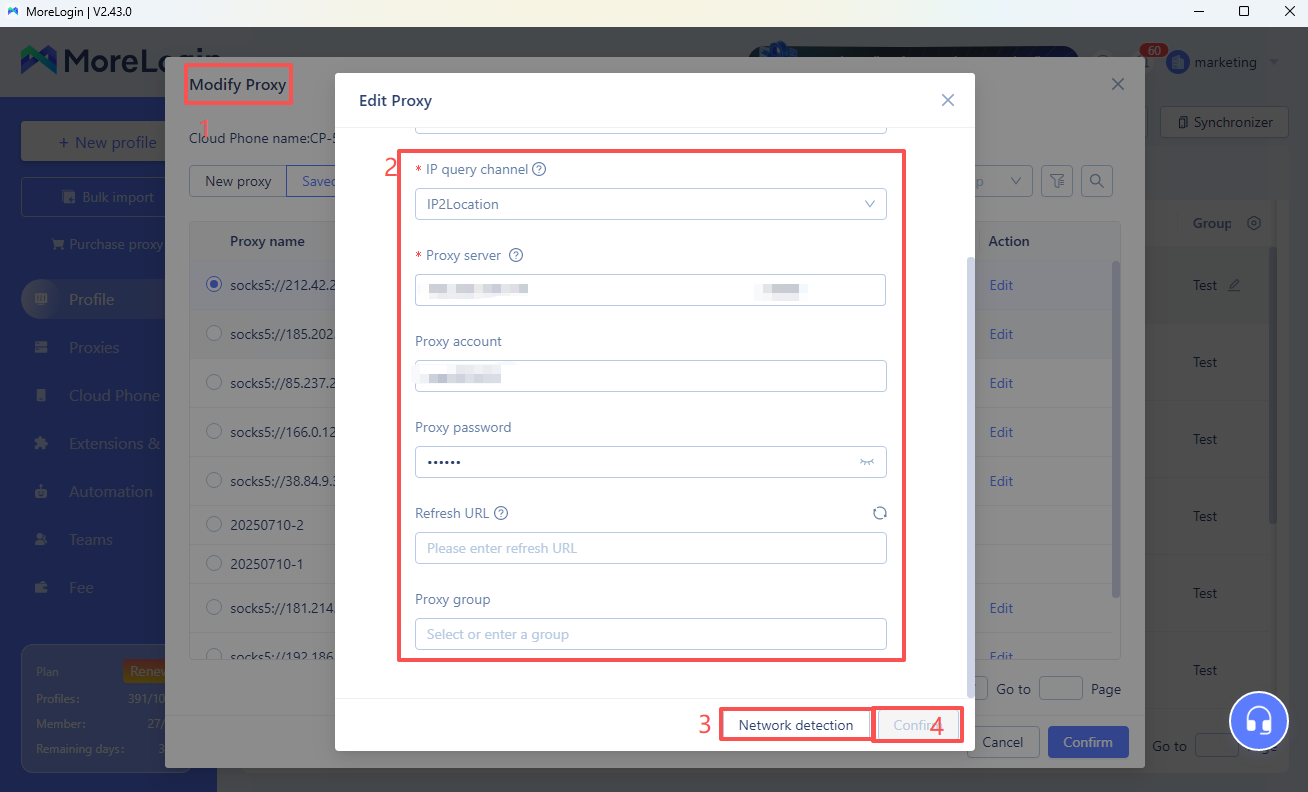
Task: Open the IP2Location channel dropdown
Action: [x=650, y=204]
